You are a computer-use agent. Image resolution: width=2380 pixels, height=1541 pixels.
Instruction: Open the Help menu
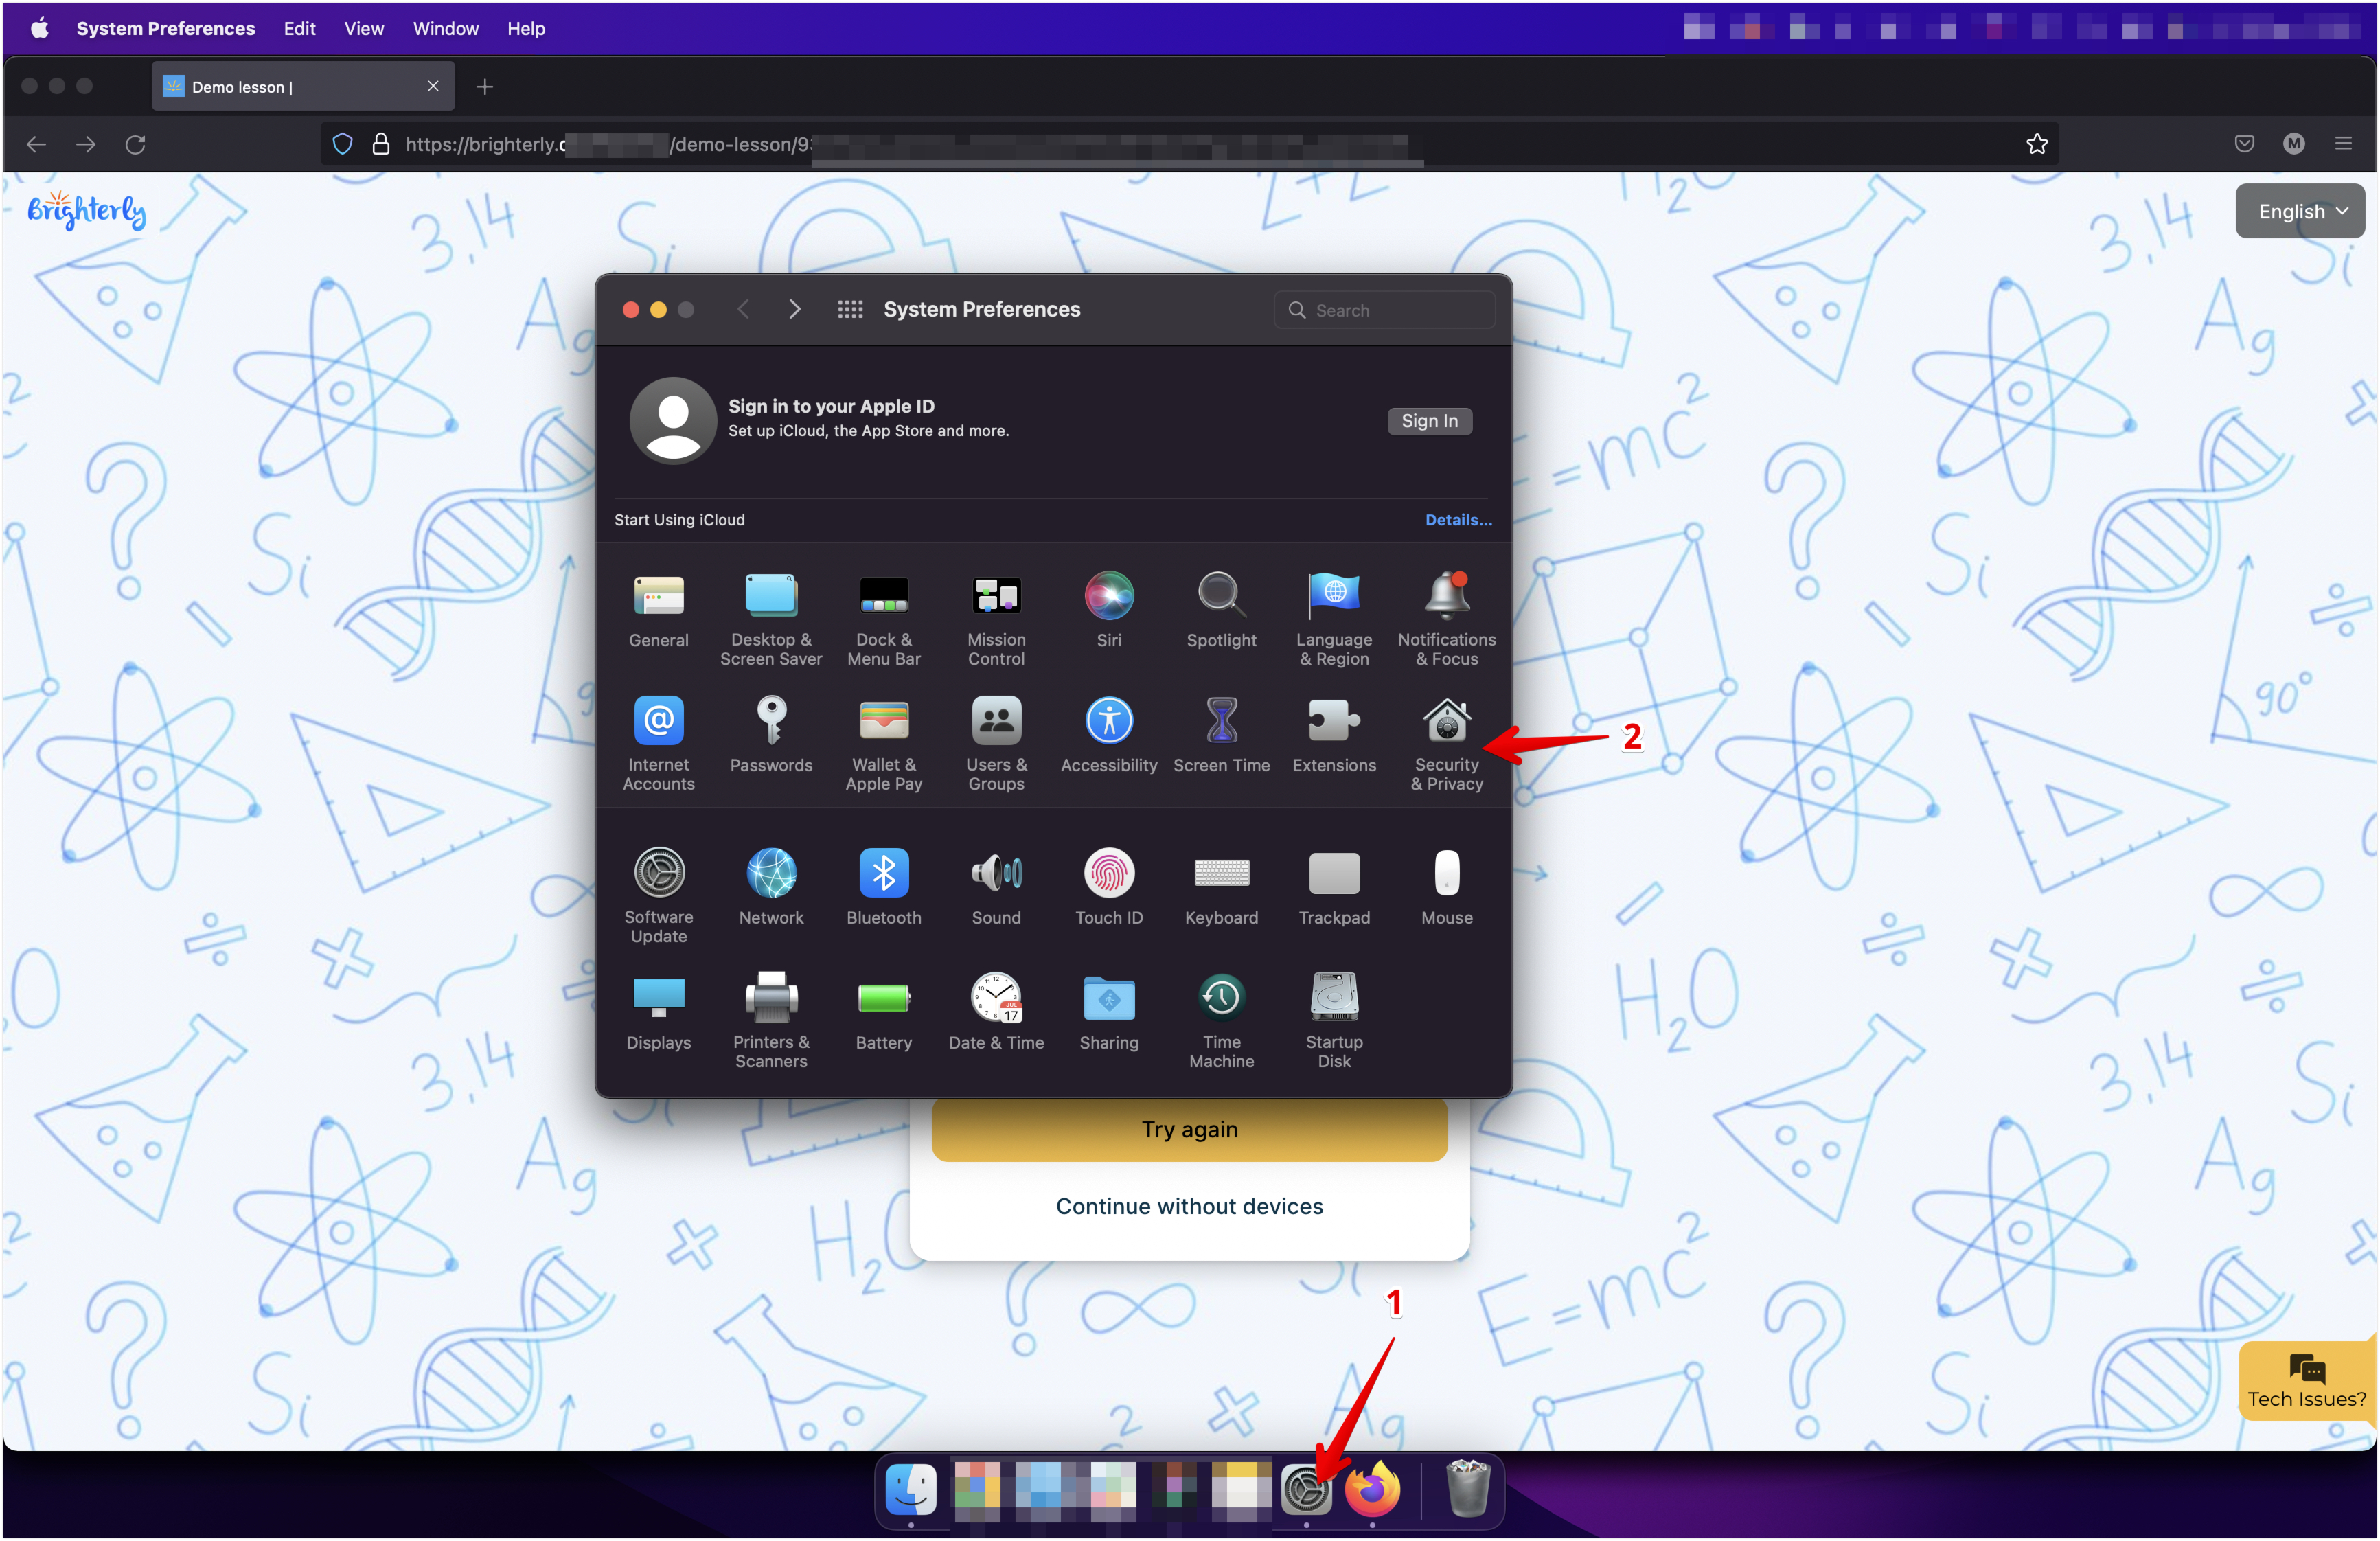(x=526, y=28)
